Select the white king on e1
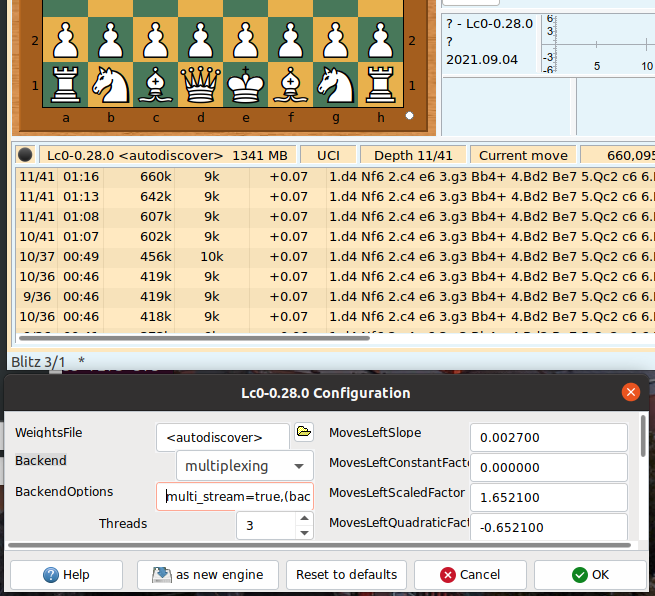 tap(246, 85)
